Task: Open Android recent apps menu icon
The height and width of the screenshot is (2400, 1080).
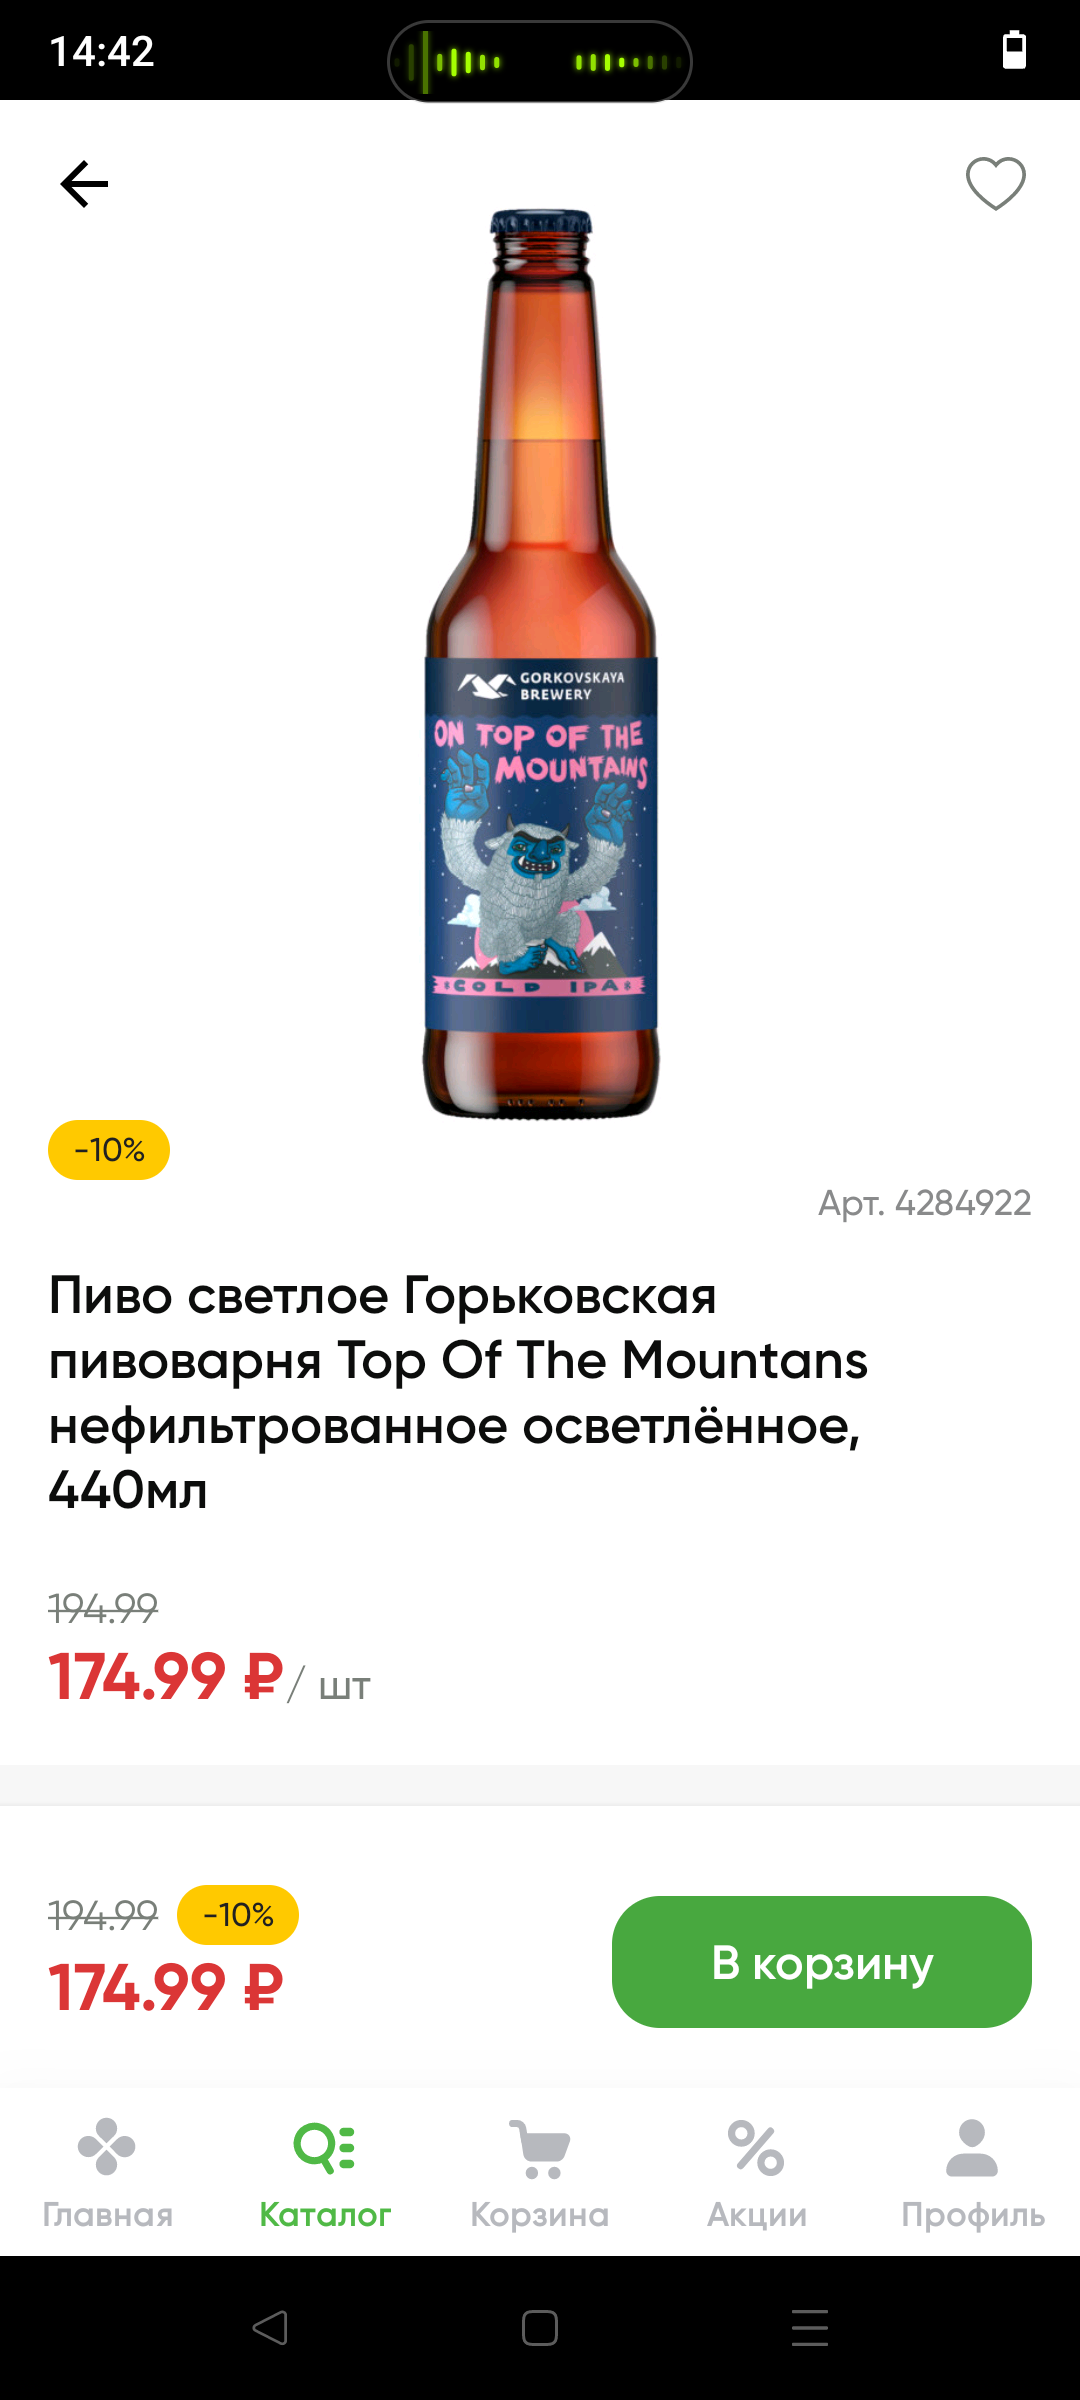Action: (x=810, y=2328)
